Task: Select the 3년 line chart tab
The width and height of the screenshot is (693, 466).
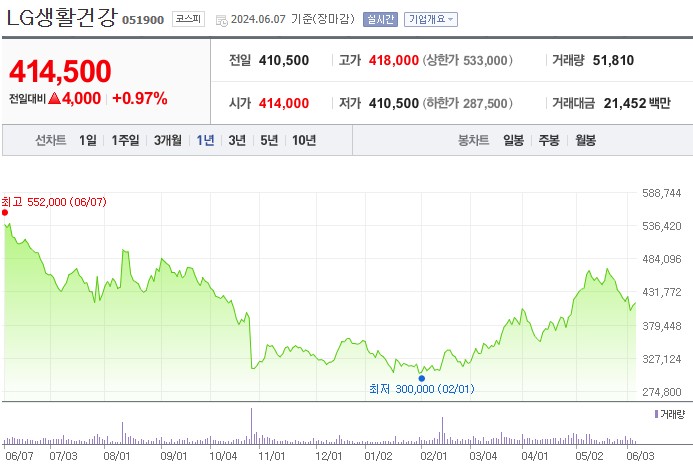Action: 237,141
